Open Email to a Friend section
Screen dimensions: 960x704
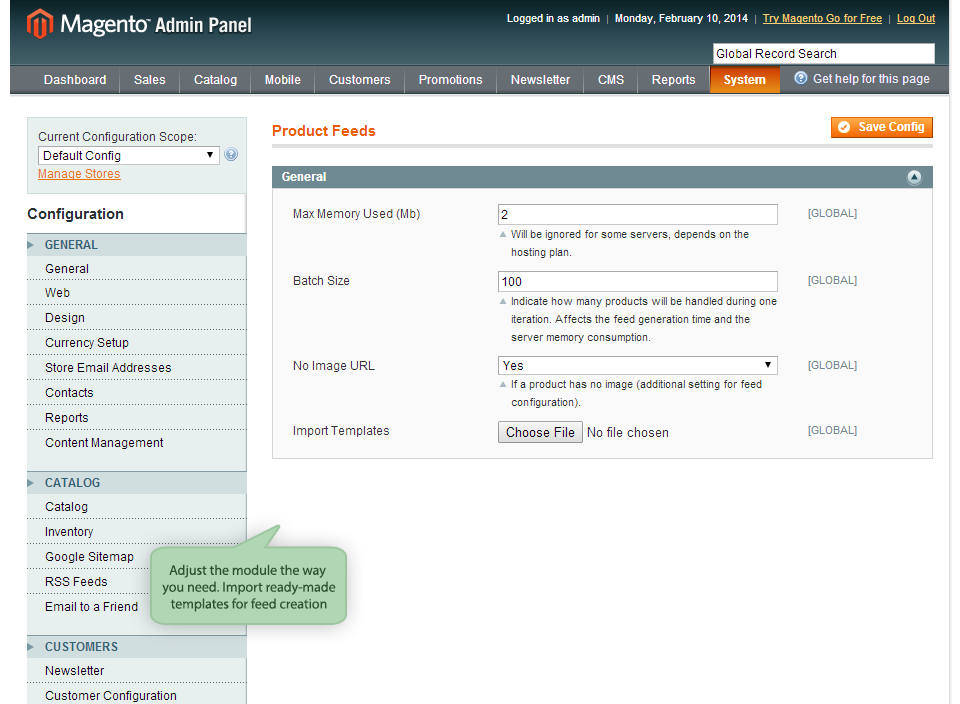coord(91,607)
